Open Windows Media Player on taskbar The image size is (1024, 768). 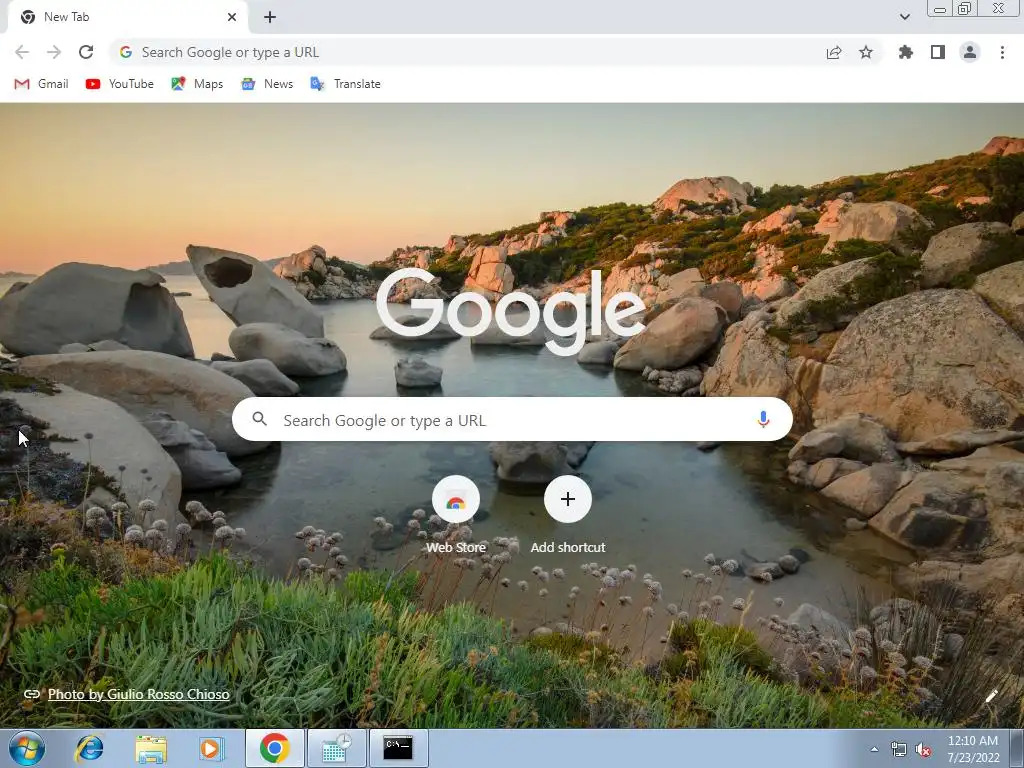coord(211,748)
